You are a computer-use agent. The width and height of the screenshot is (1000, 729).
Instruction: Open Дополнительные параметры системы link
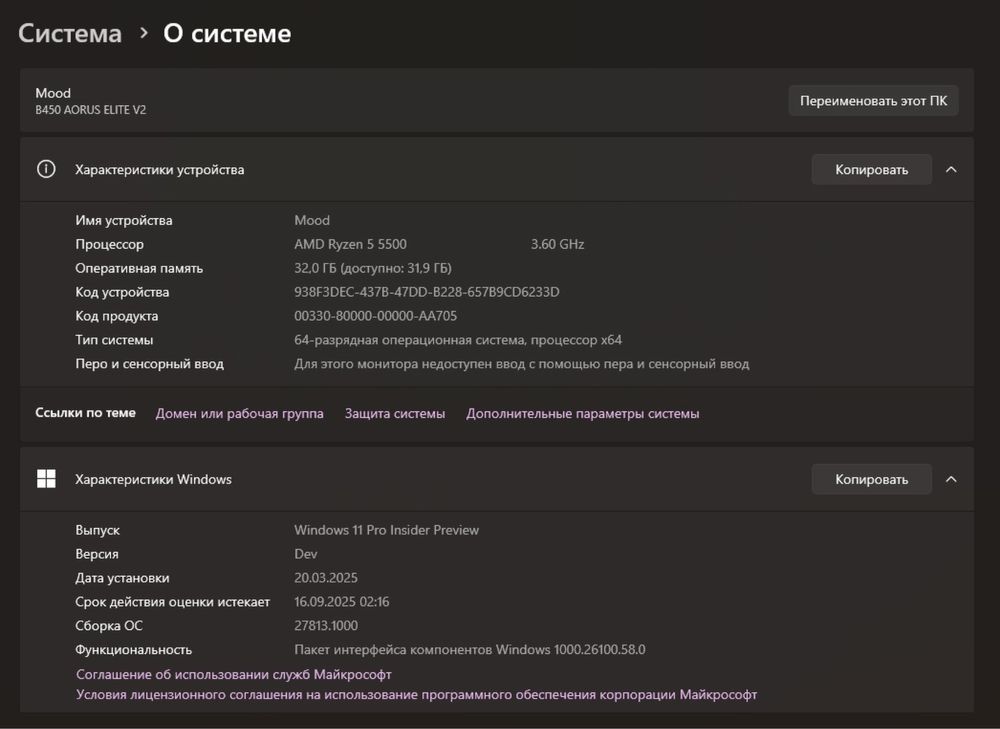pos(582,413)
